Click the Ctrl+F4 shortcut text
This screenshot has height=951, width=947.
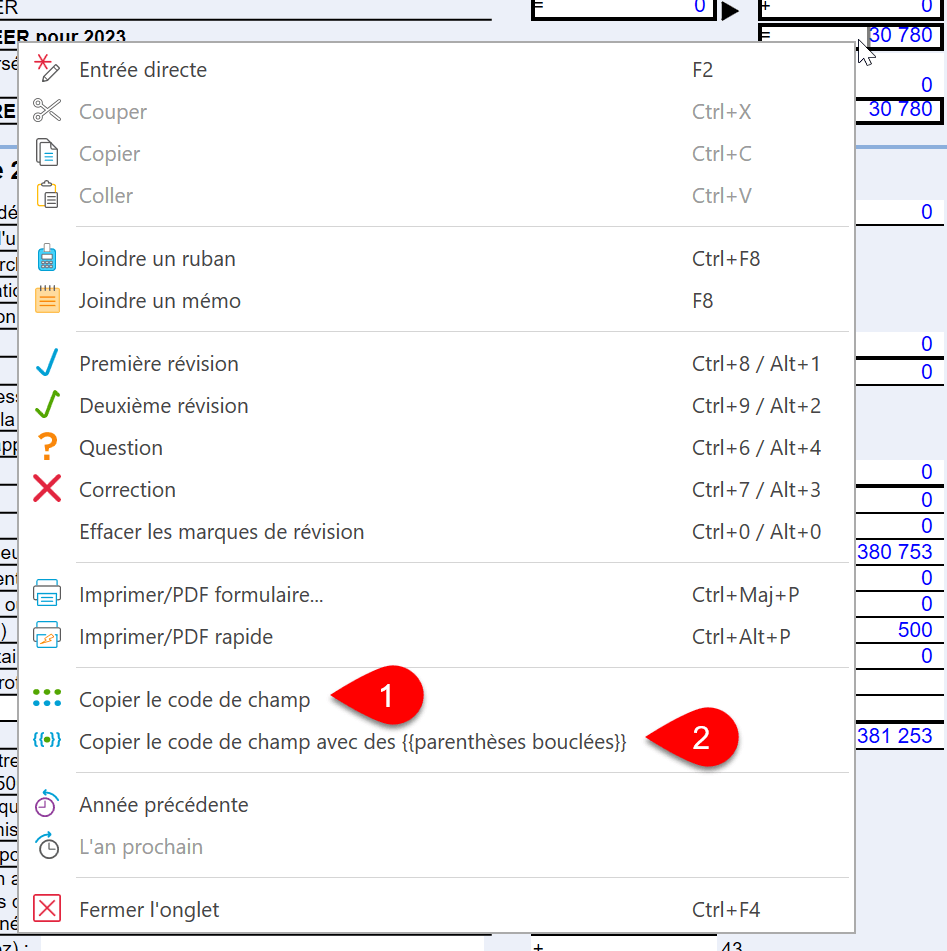(x=726, y=910)
